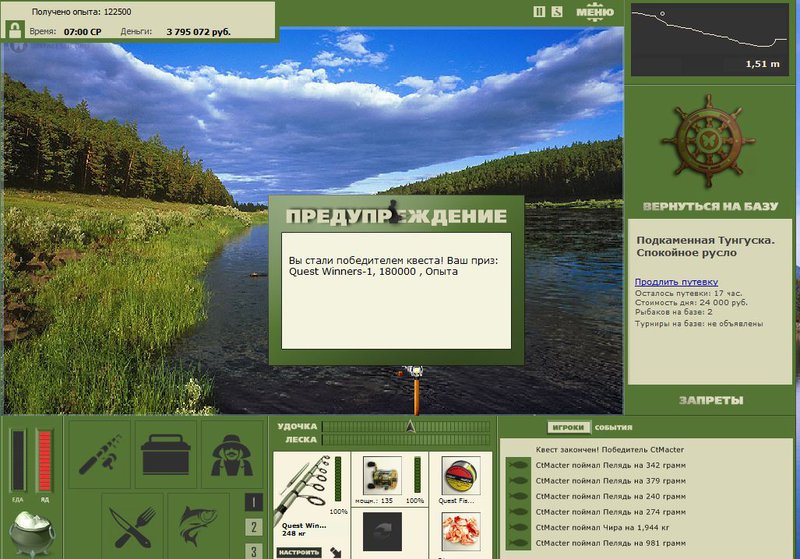Open the МЕНЮ menu
This screenshot has height=559, width=800.
tap(595, 12)
